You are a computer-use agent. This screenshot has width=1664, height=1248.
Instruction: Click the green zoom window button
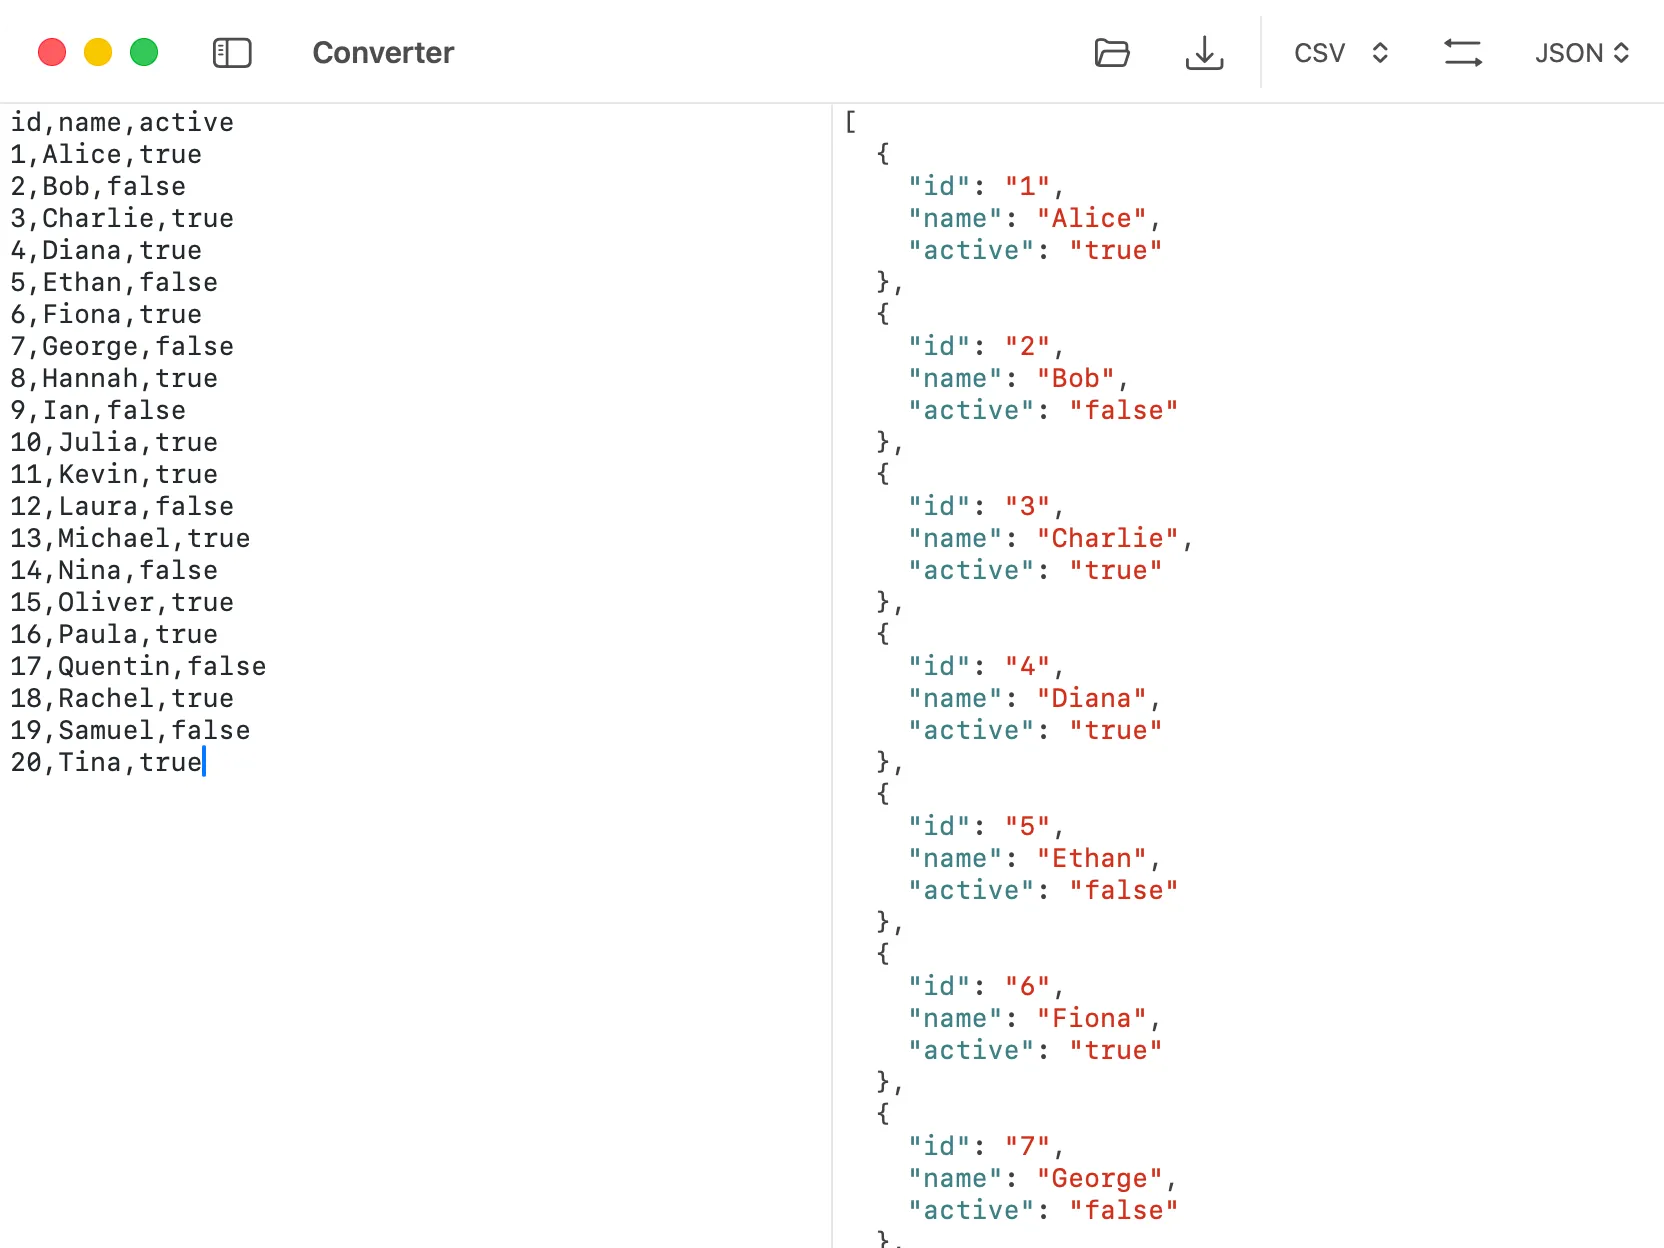click(144, 52)
